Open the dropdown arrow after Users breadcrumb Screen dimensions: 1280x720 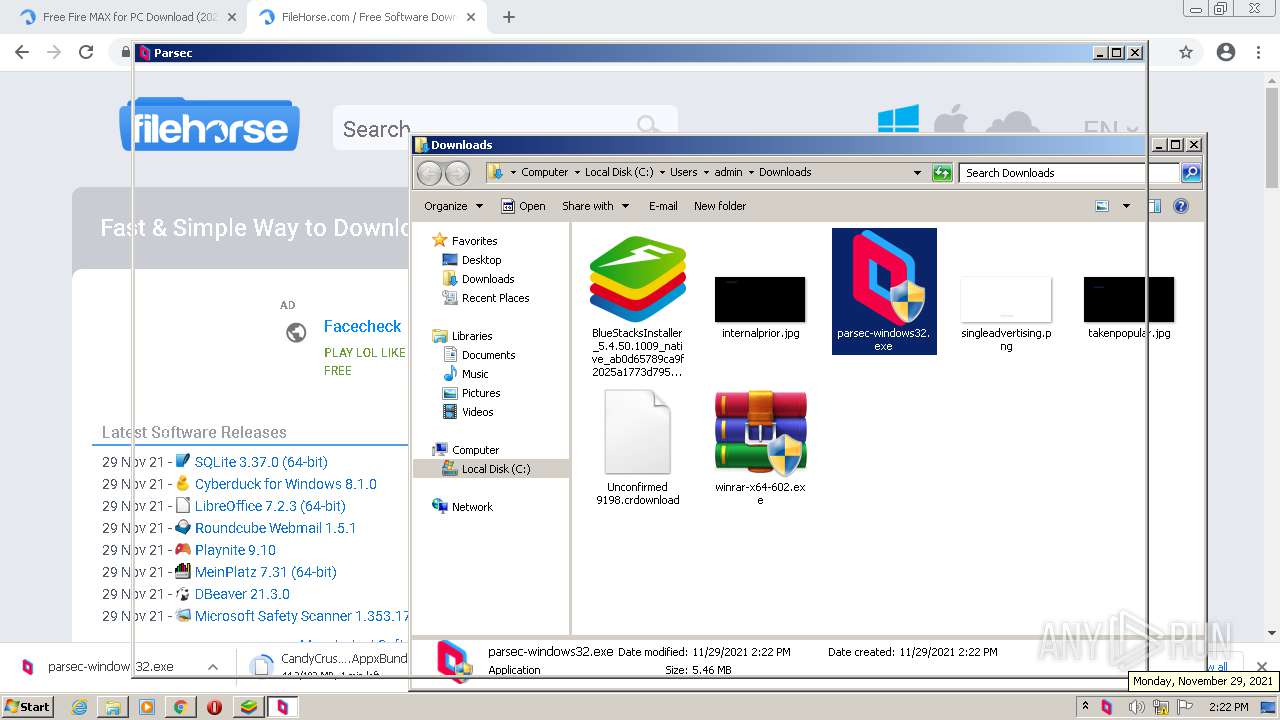[706, 172]
